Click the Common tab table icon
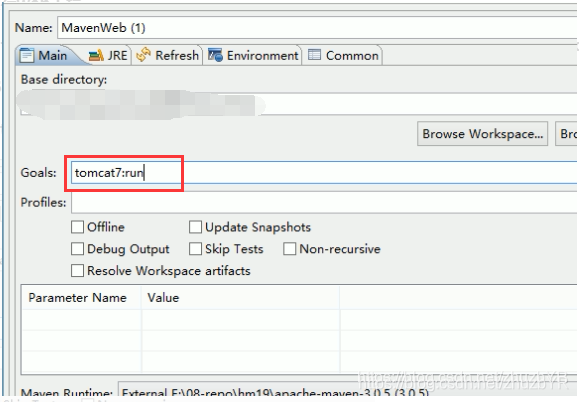 (314, 55)
